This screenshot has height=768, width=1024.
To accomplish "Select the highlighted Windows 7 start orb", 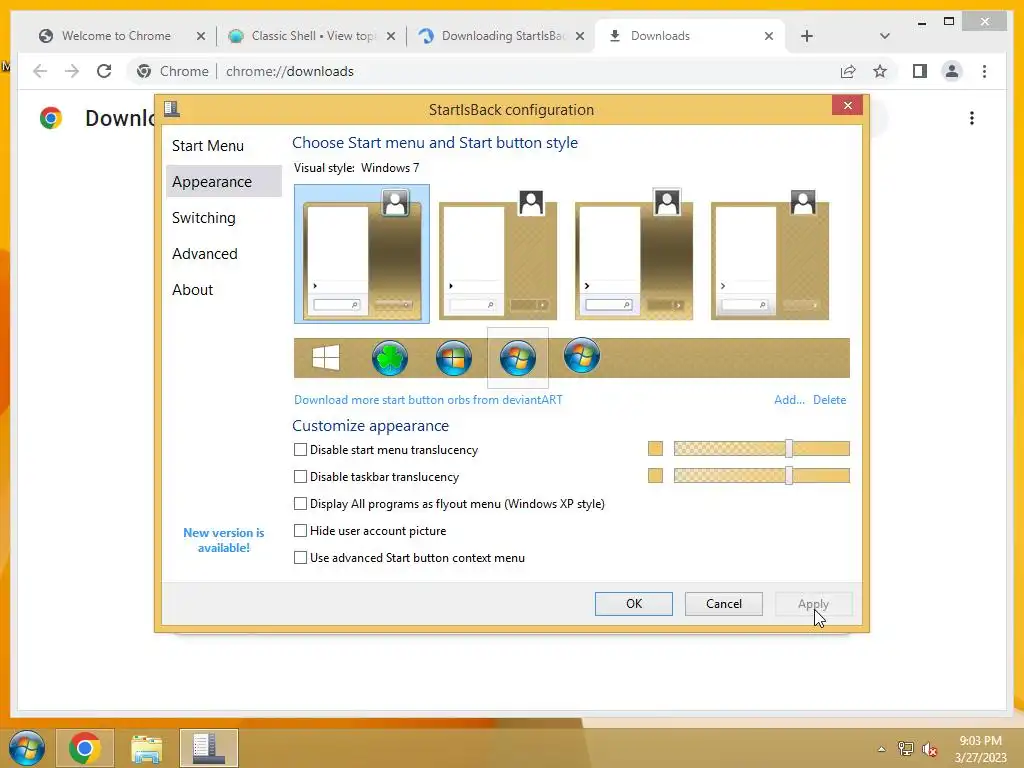I will [518, 358].
